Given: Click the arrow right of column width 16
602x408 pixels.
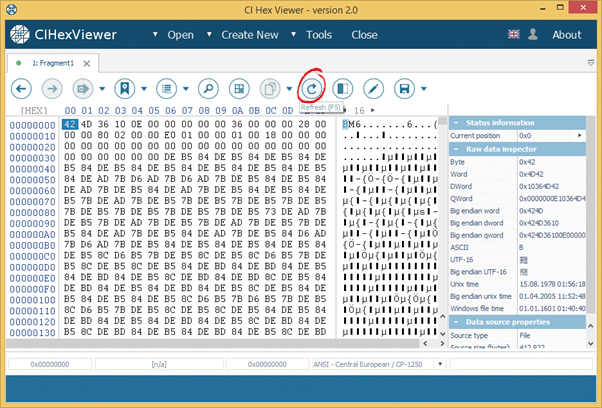Looking at the screenshot, I should pos(372,110).
